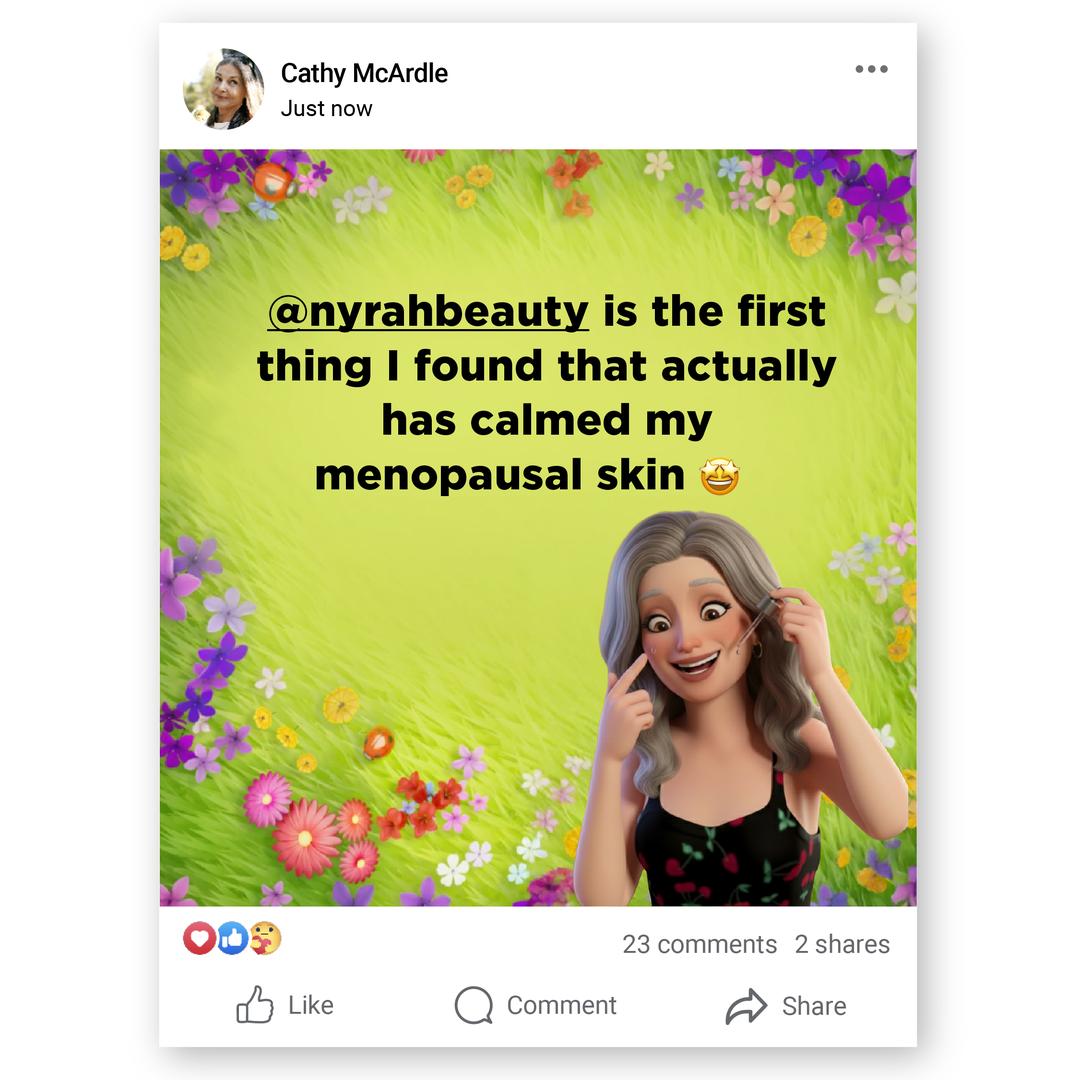
Task: Click the arrow Share icon
Action: pos(746,1006)
